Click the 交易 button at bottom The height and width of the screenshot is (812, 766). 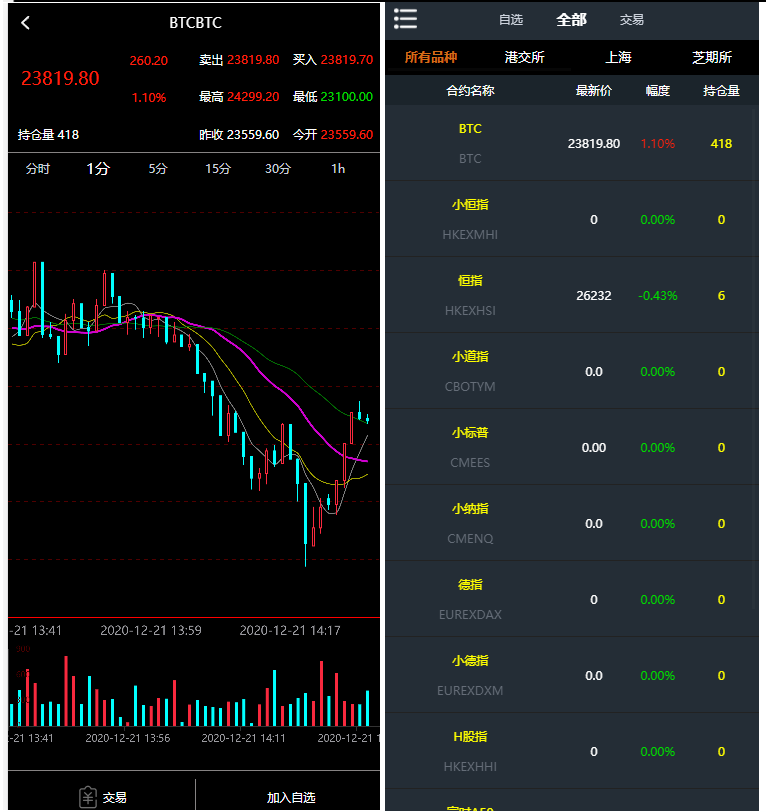pos(102,797)
